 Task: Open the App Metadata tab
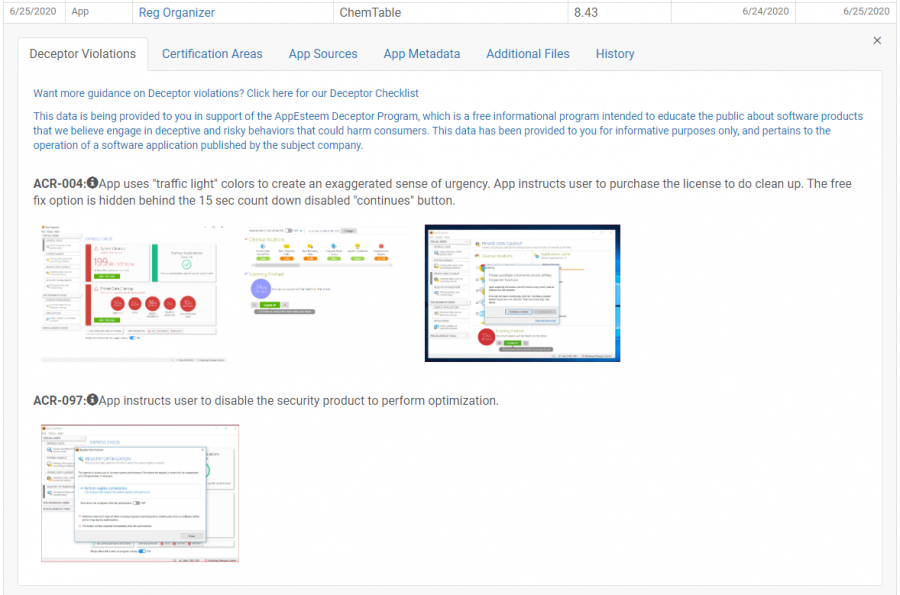pyautogui.click(x=421, y=54)
